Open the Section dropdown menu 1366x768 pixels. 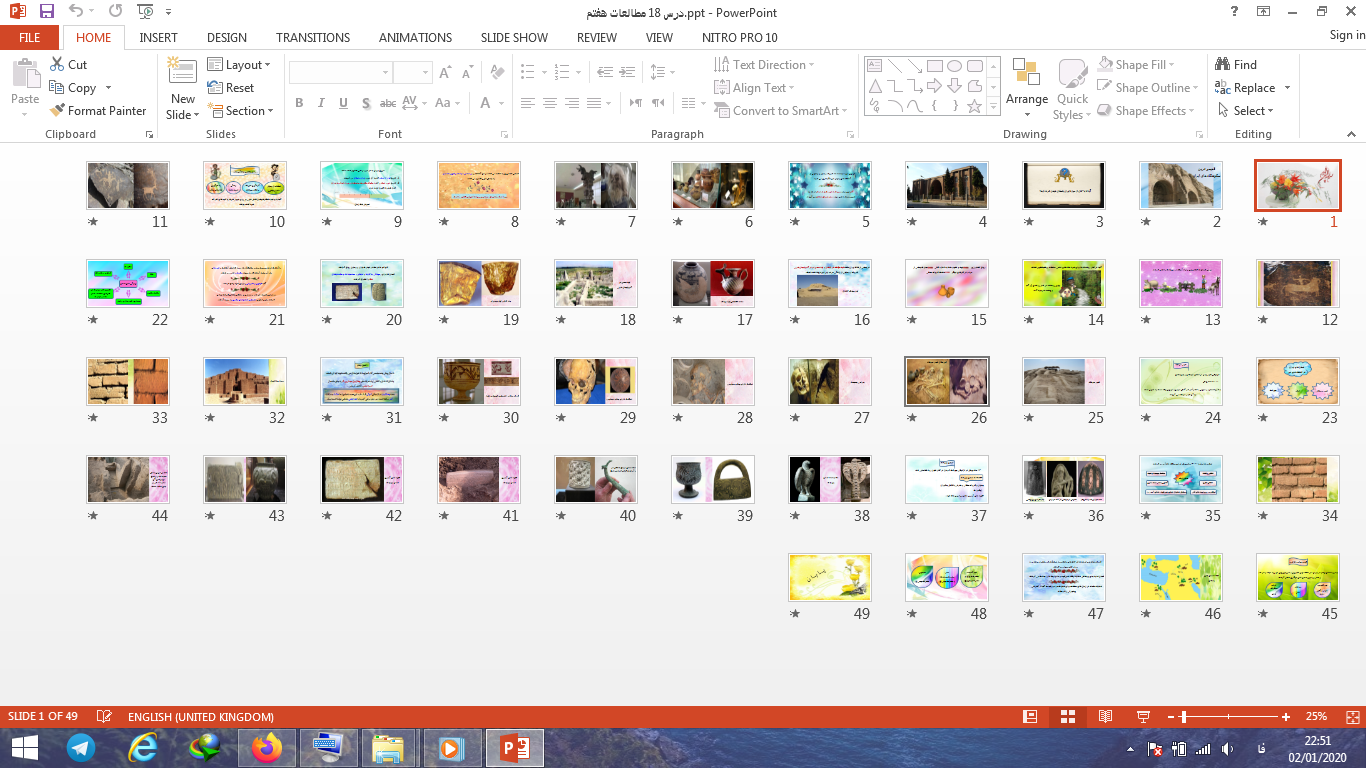click(240, 111)
